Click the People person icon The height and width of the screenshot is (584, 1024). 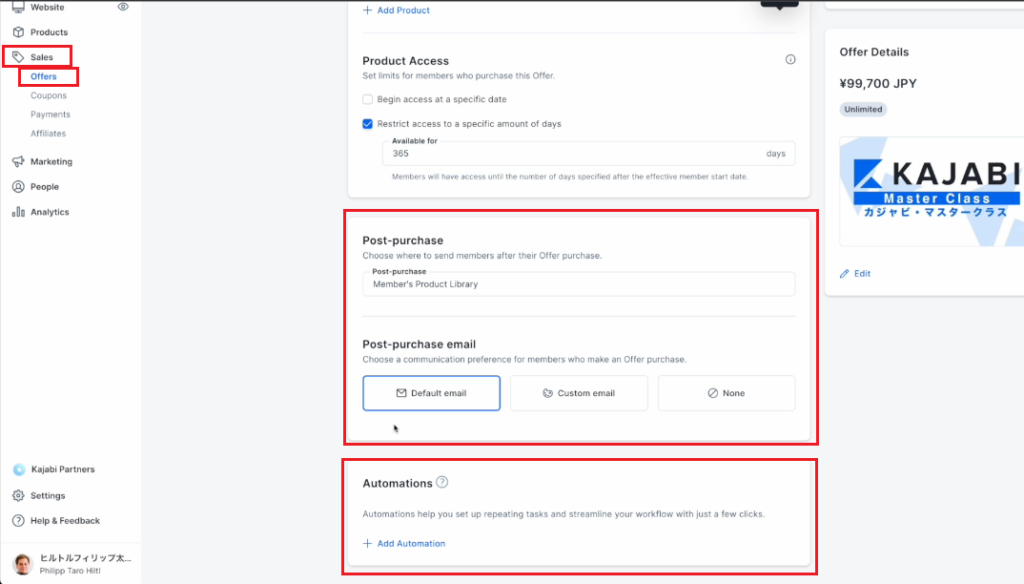[18, 187]
